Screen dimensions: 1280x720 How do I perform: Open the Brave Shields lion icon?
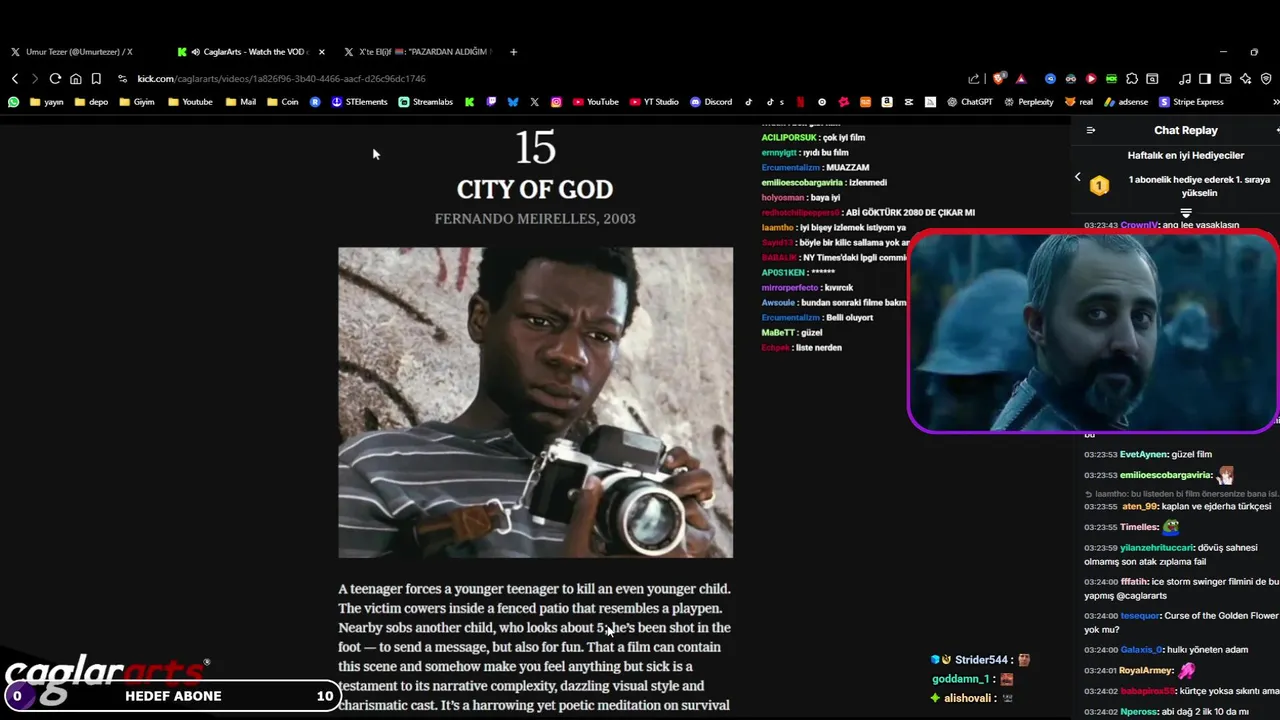pyautogui.click(x=999, y=78)
